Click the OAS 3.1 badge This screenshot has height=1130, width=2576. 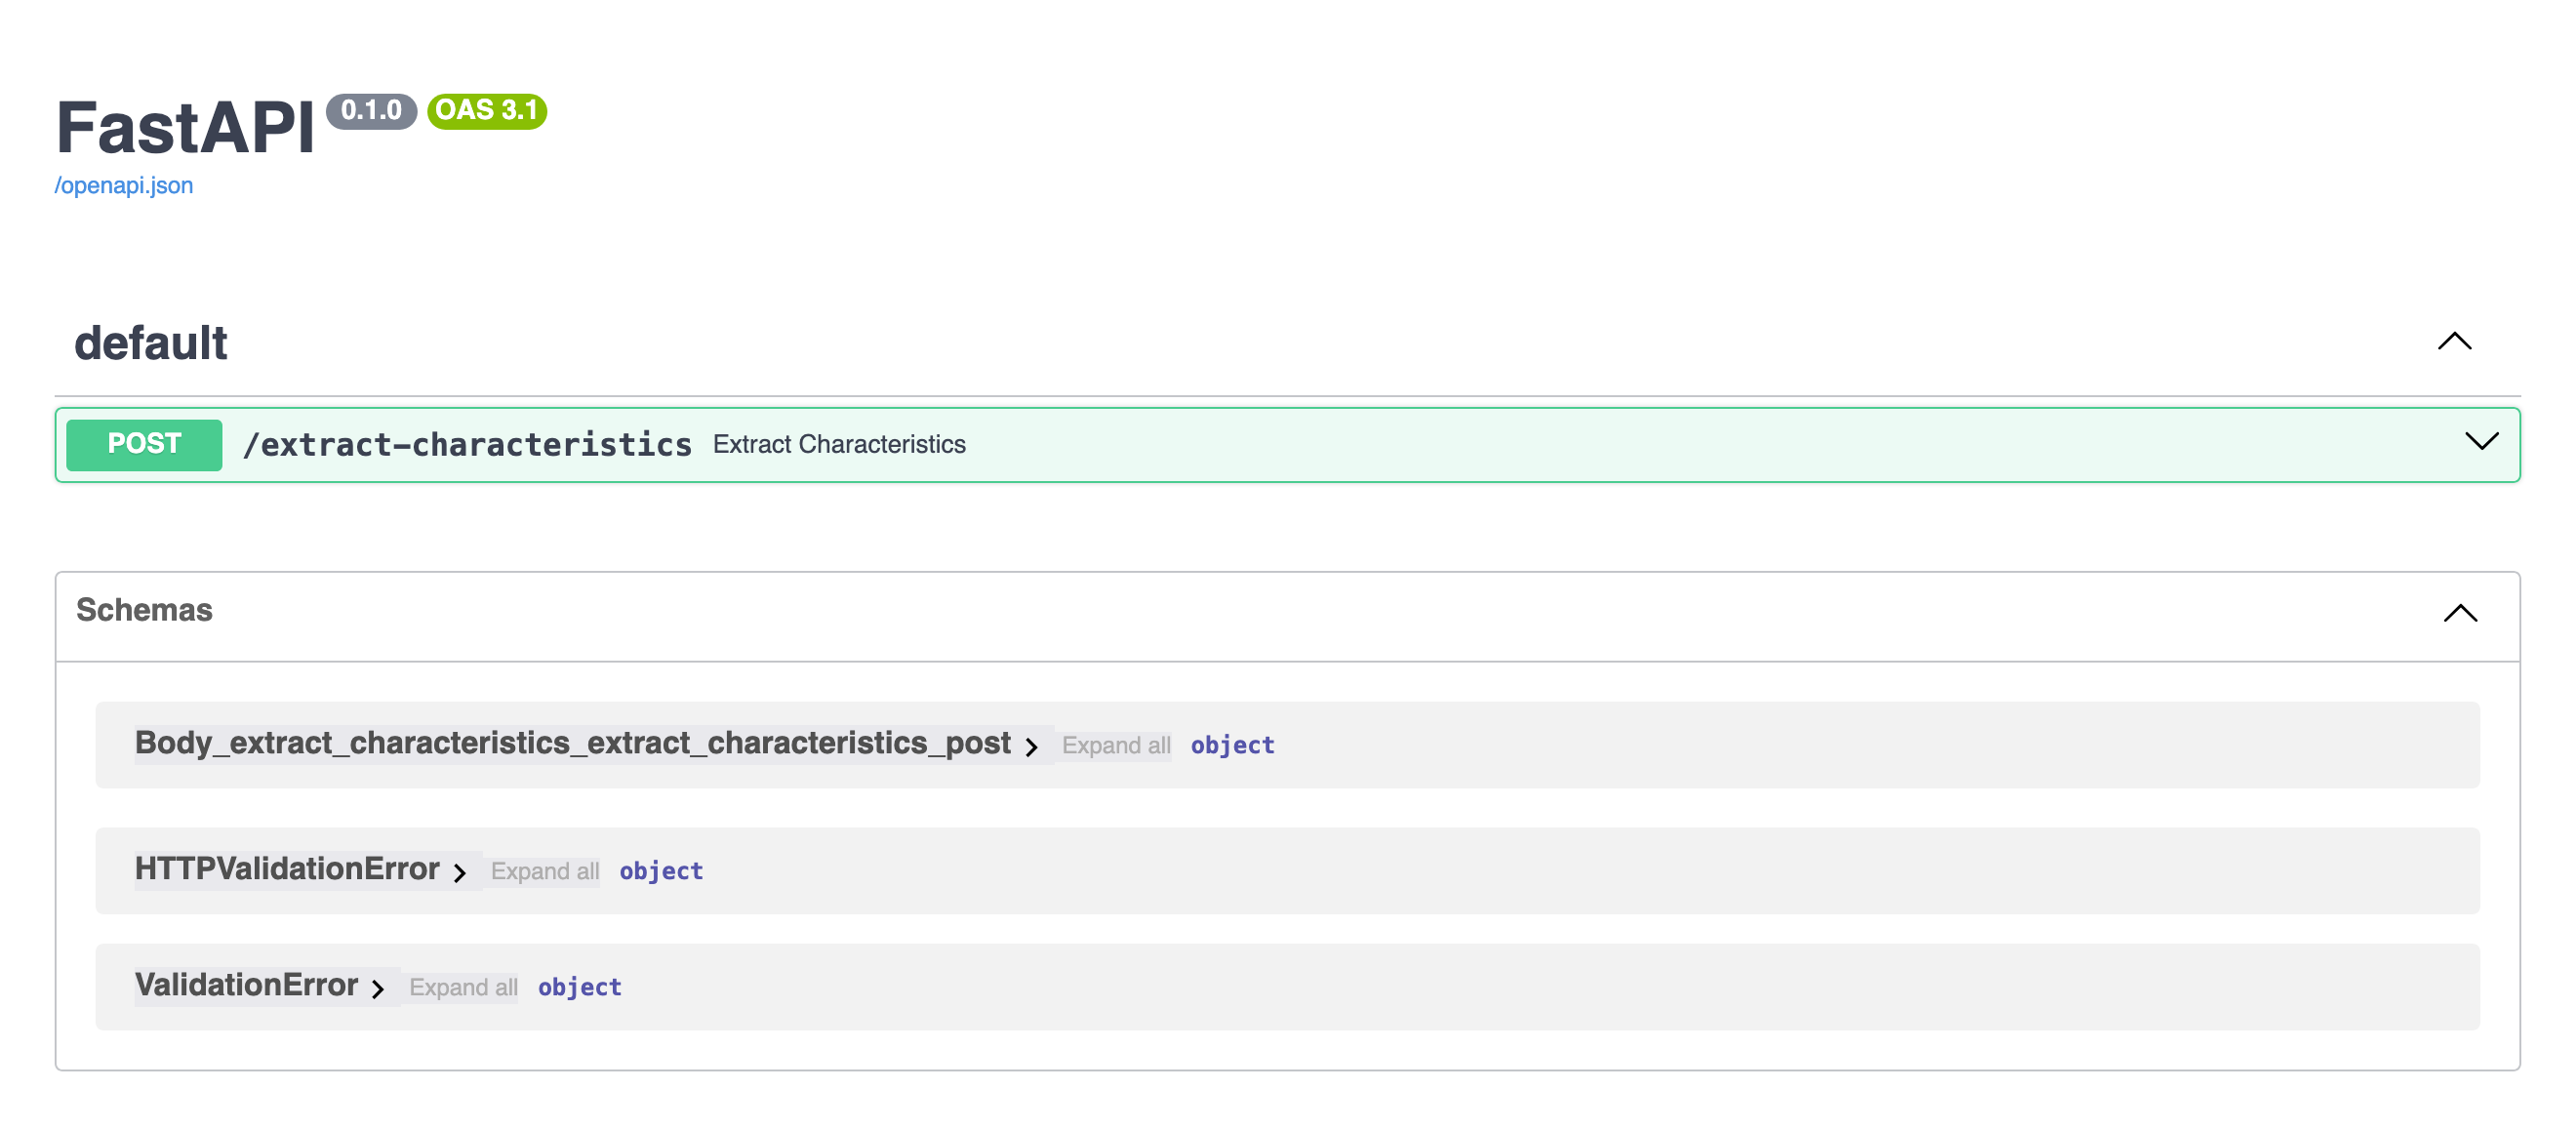click(x=486, y=110)
